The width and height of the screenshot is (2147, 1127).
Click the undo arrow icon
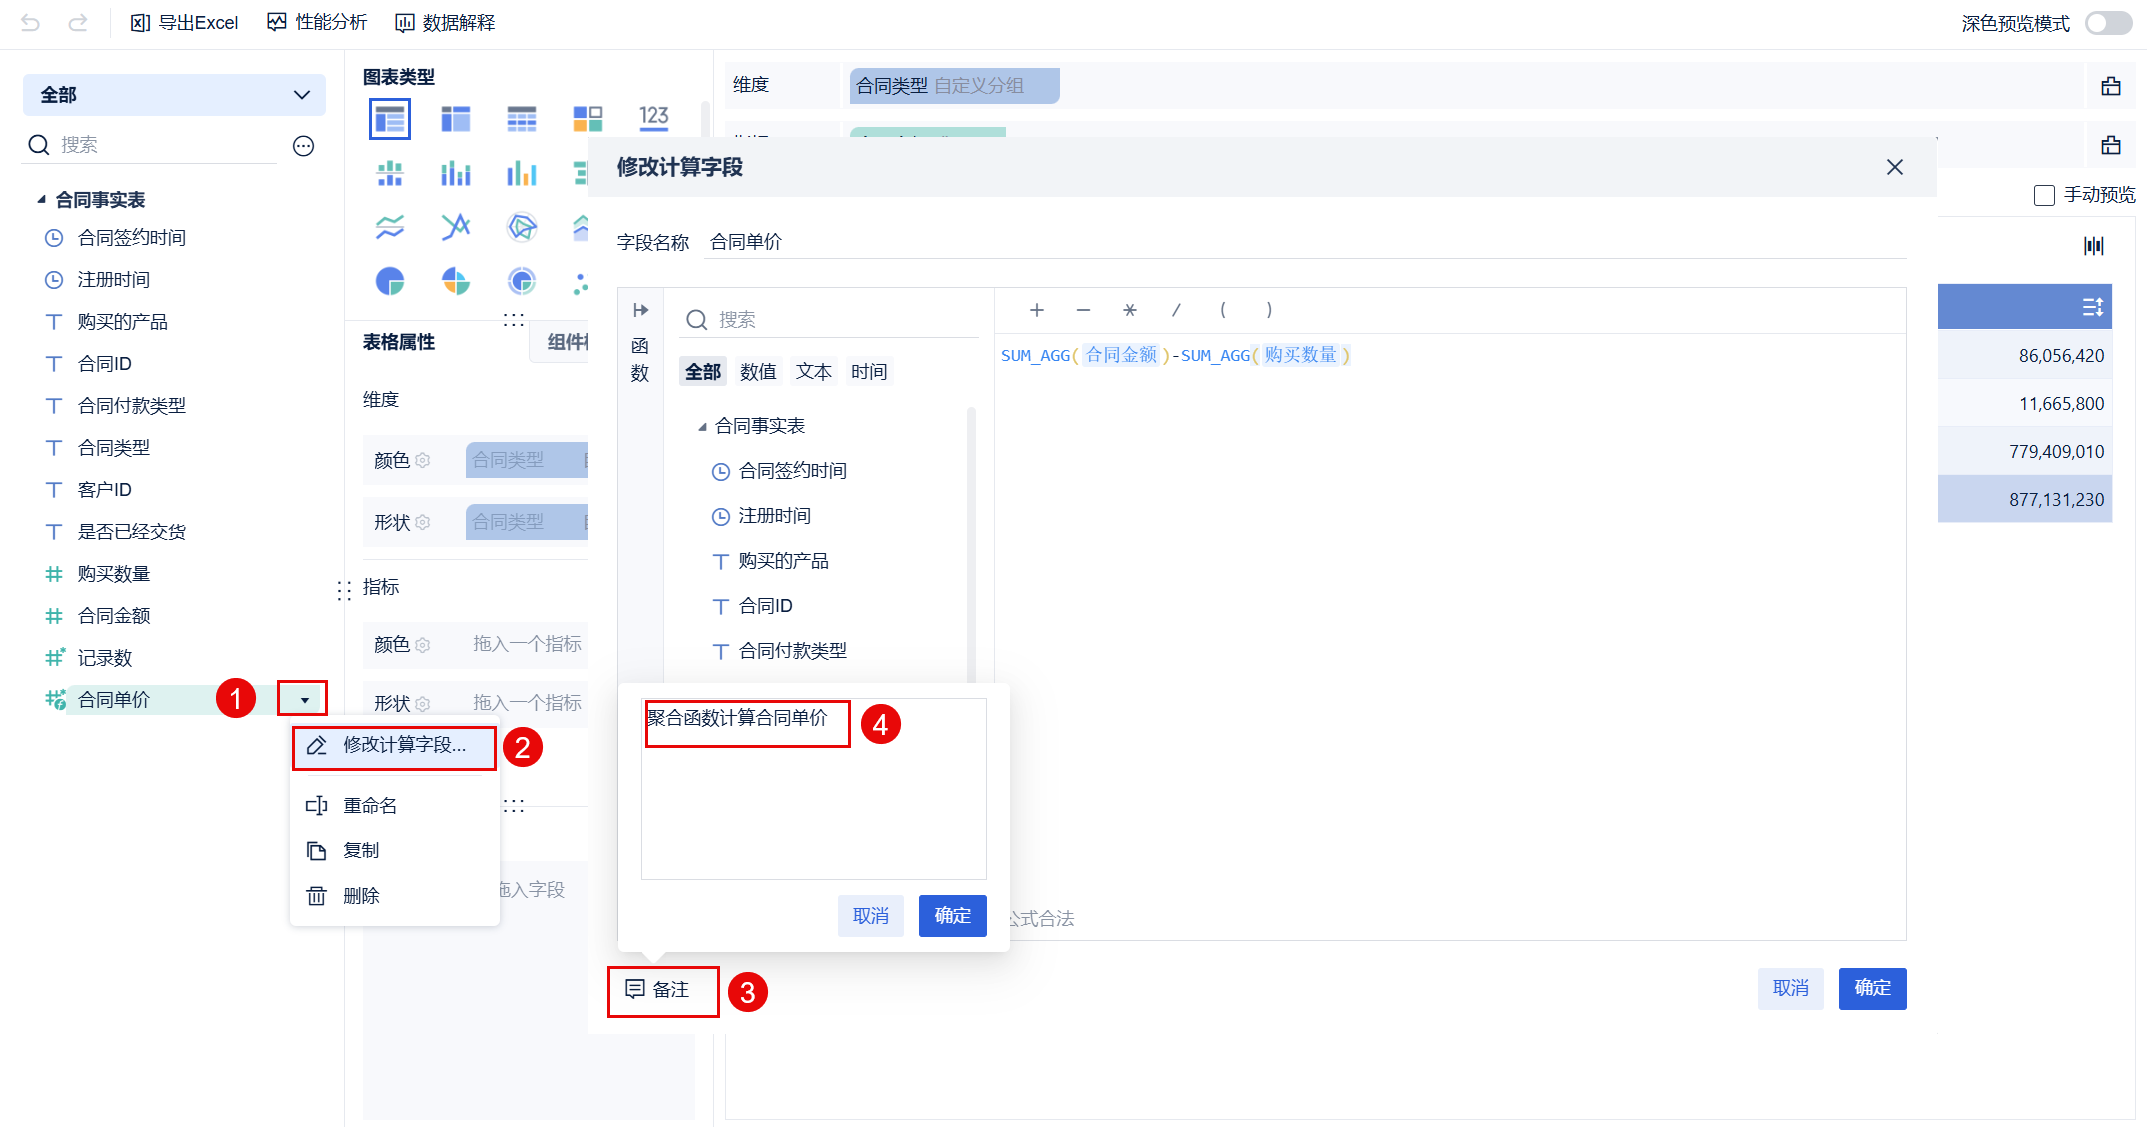pyautogui.click(x=30, y=23)
